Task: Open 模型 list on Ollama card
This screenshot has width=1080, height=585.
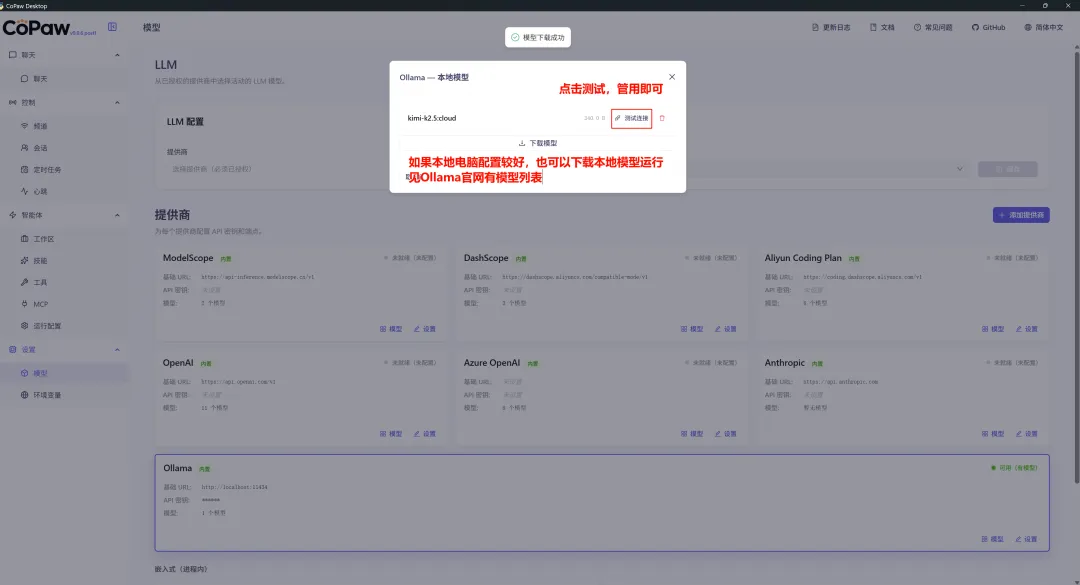Action: tap(993, 540)
